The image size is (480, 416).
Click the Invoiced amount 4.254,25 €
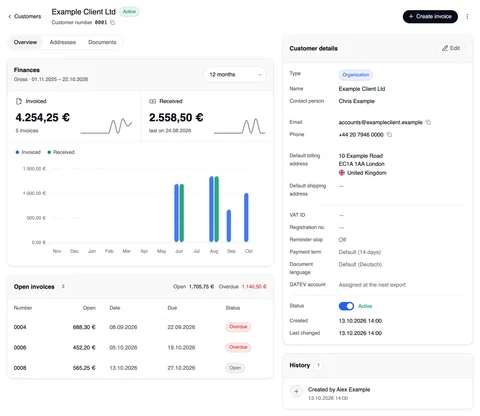click(43, 117)
